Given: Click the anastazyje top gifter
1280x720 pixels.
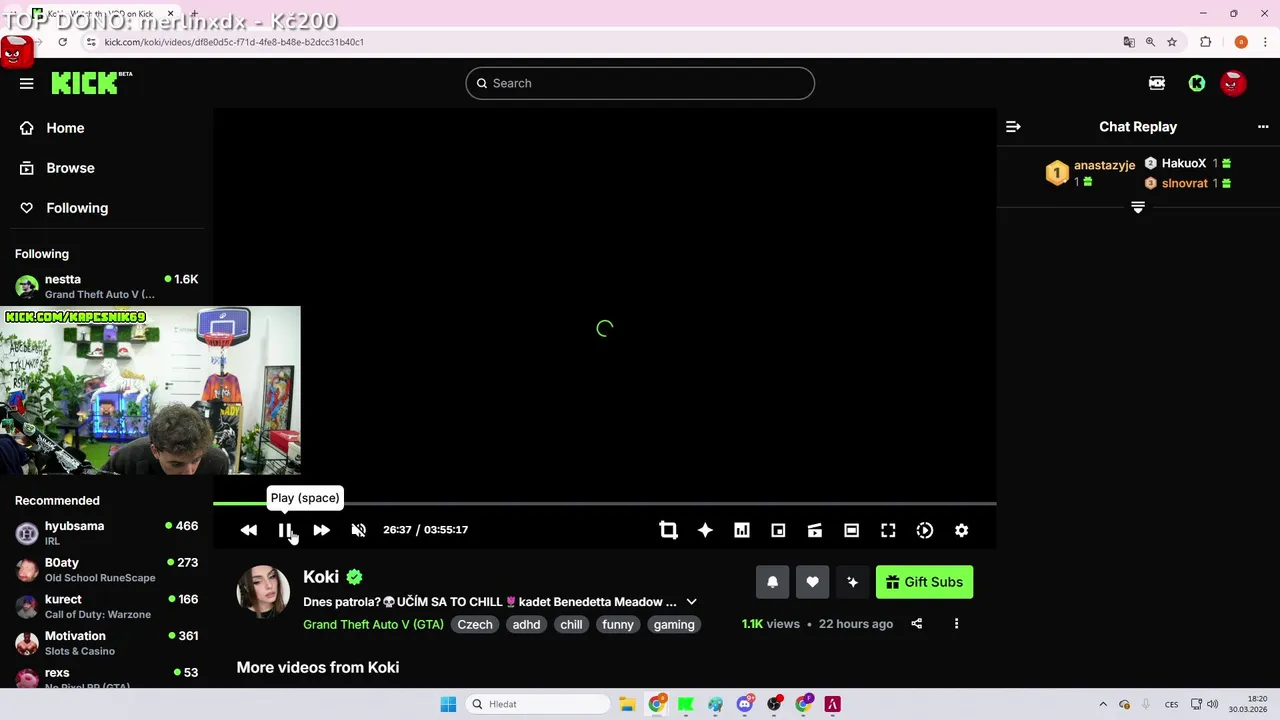Looking at the screenshot, I should point(1104,165).
